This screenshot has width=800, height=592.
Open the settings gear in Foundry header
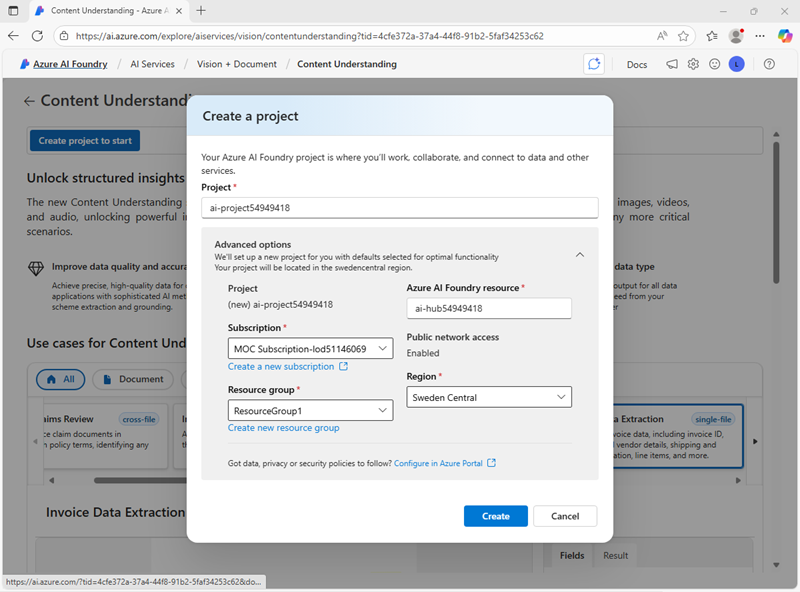[693, 64]
